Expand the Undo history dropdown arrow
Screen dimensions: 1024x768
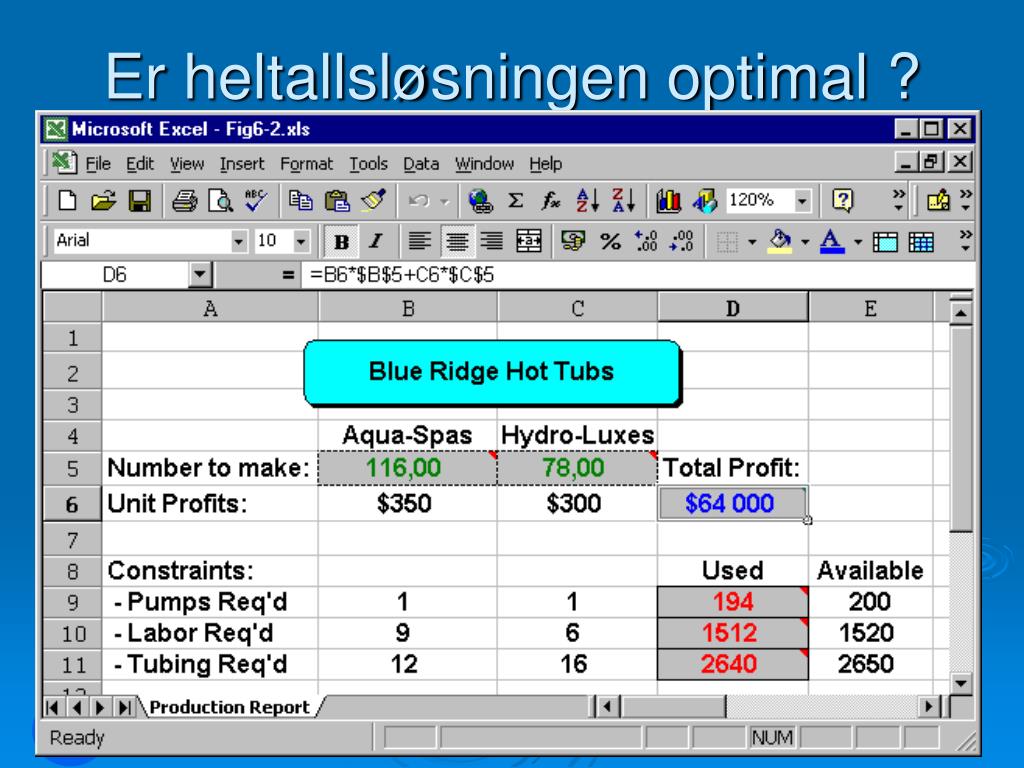click(x=445, y=201)
